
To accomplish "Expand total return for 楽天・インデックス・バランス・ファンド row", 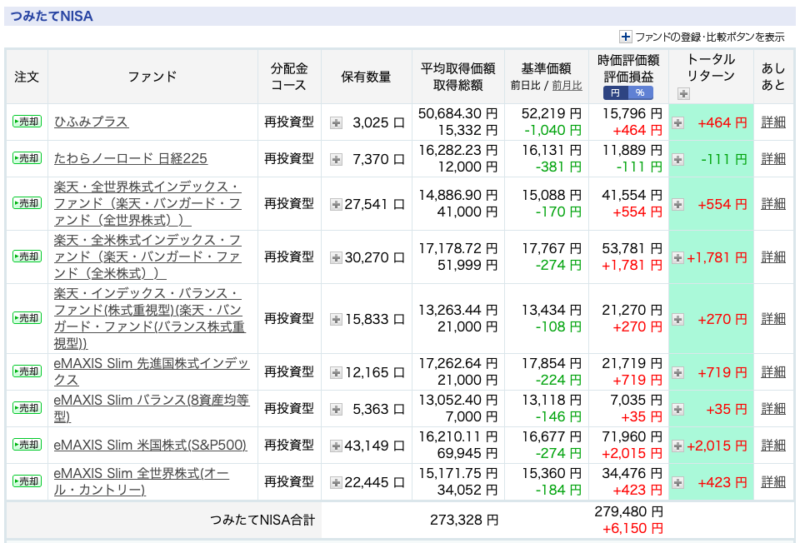I will click(x=678, y=318).
